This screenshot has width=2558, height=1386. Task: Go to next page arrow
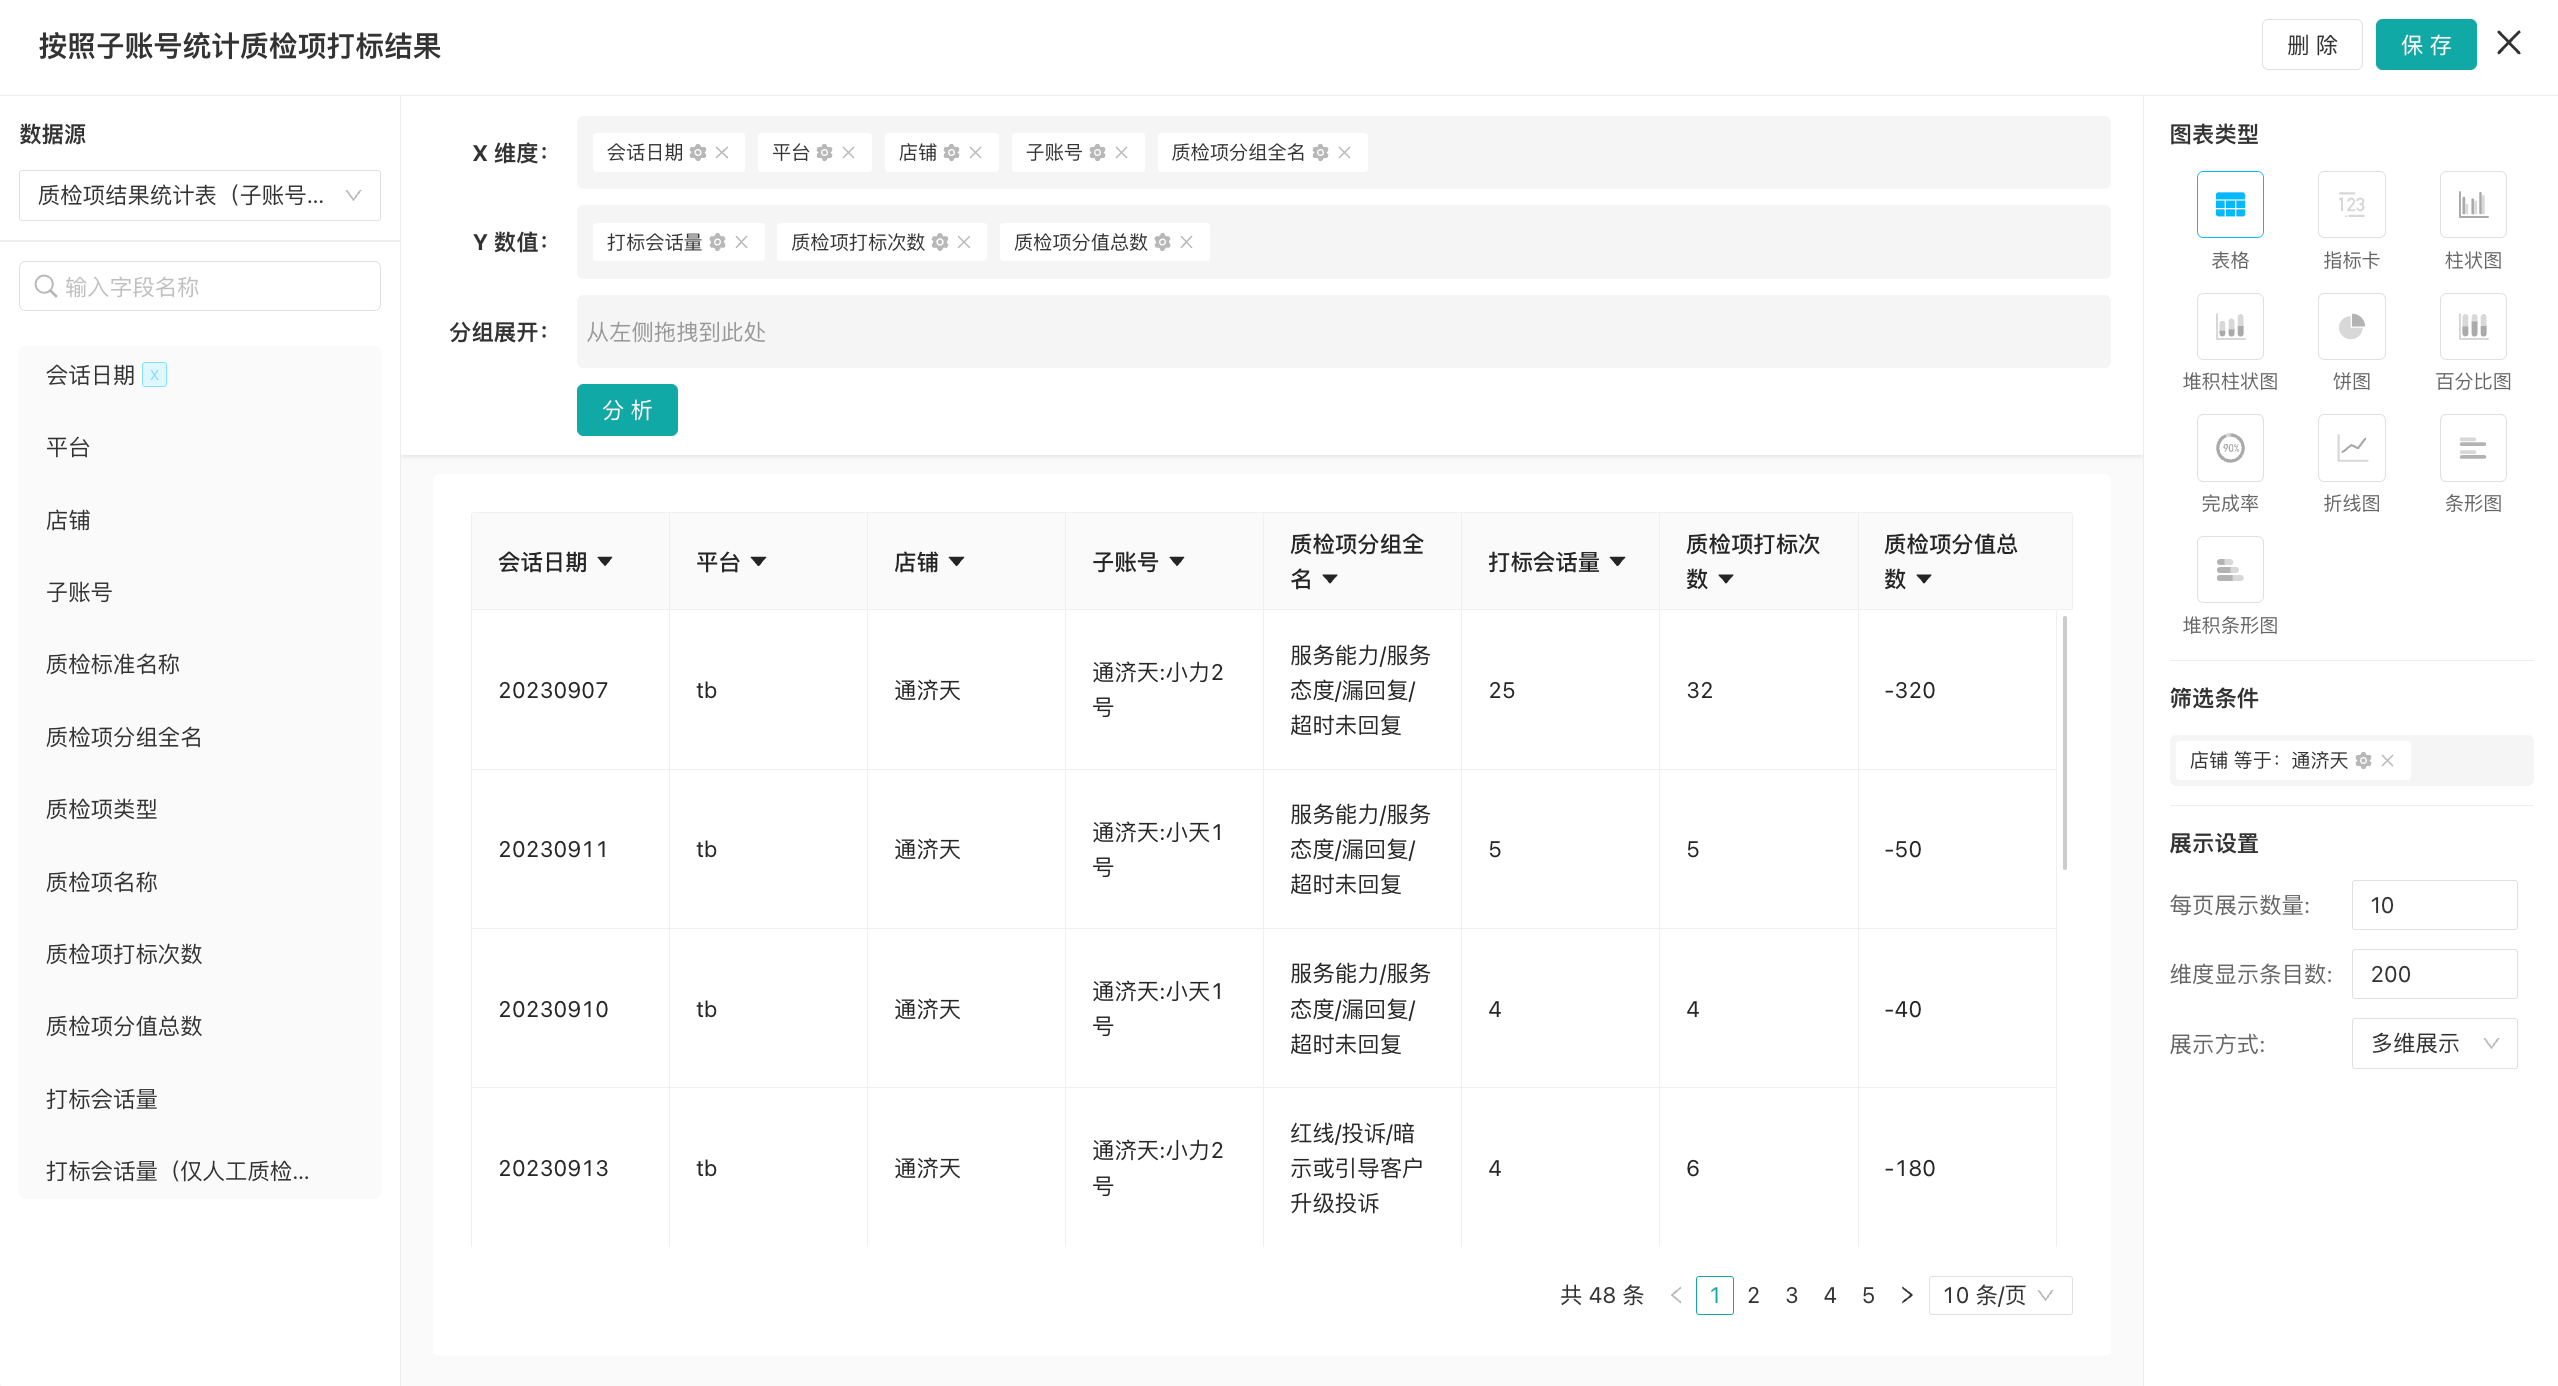(1906, 1296)
